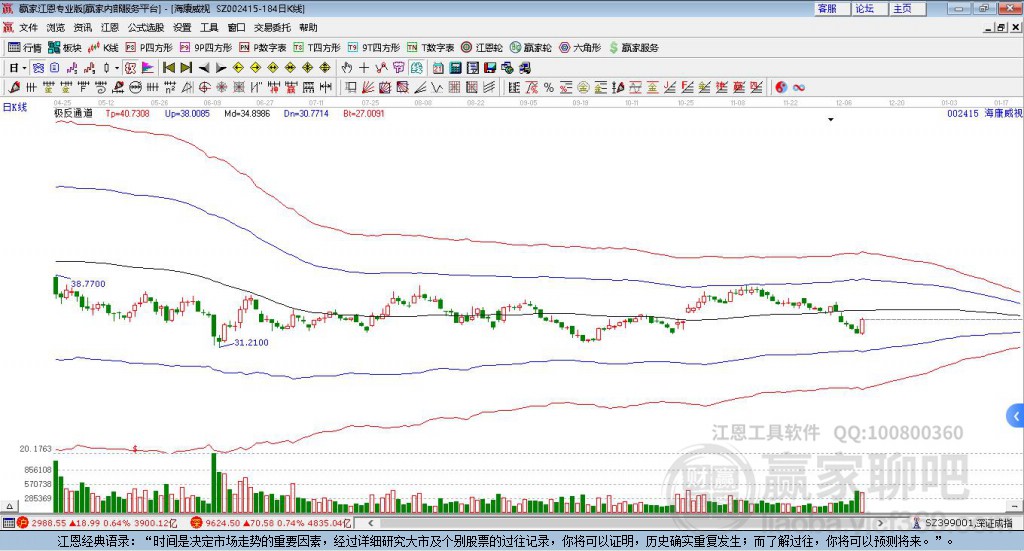The height and width of the screenshot is (551, 1024).
Task: Toggle the pressed 极反通道 indicator button
Action: [130, 68]
